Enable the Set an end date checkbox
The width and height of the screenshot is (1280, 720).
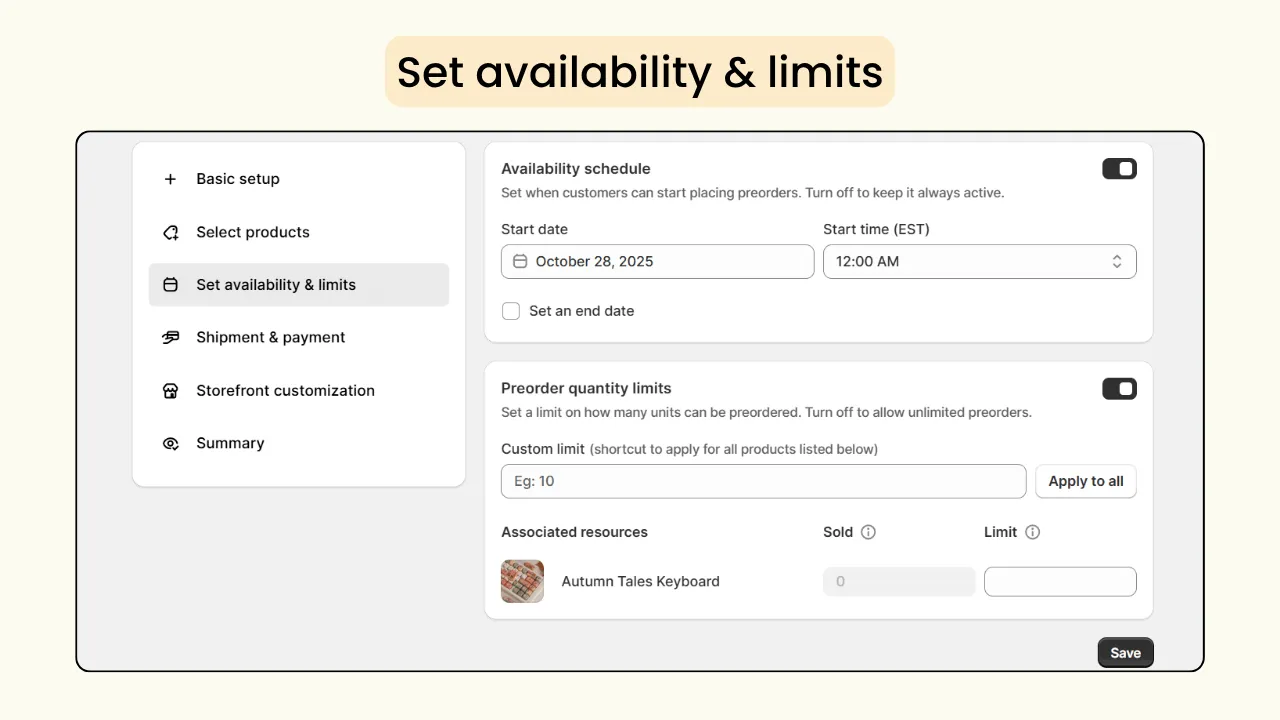511,311
